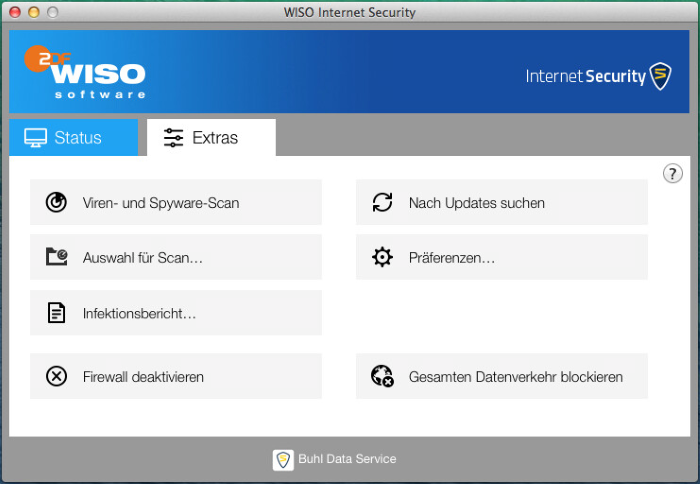Start Viren- und Spyware-Scan

pyautogui.click(x=176, y=202)
